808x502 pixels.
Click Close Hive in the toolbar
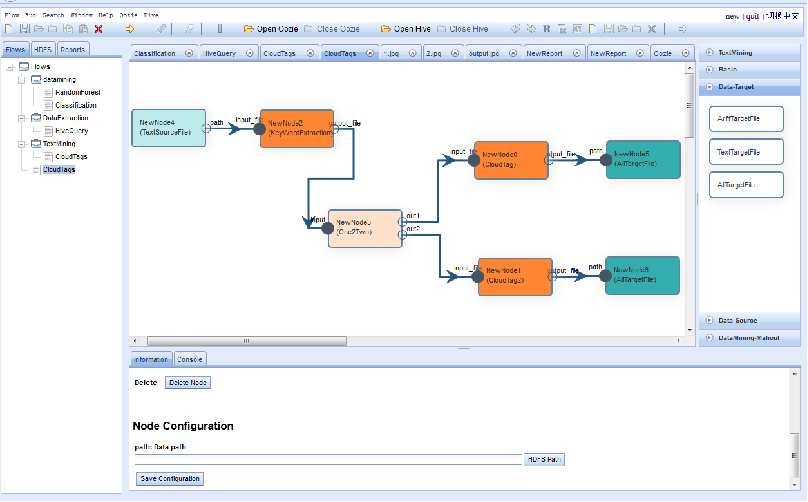click(462, 29)
